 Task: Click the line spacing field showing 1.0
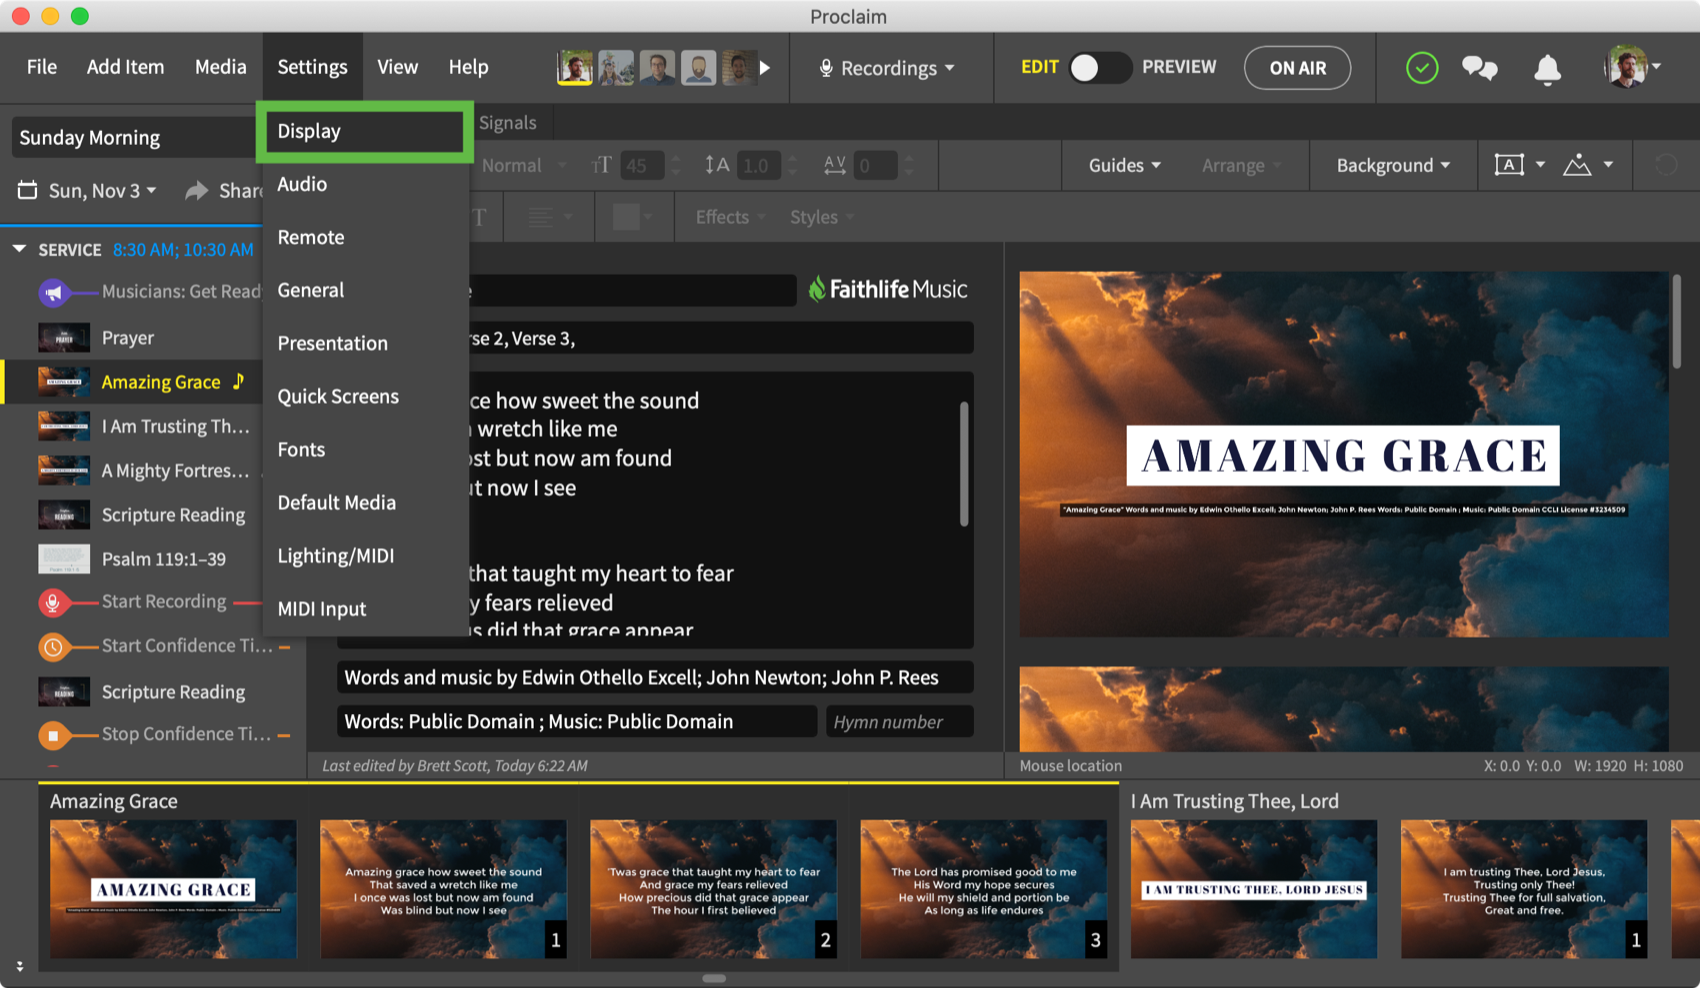tap(758, 165)
